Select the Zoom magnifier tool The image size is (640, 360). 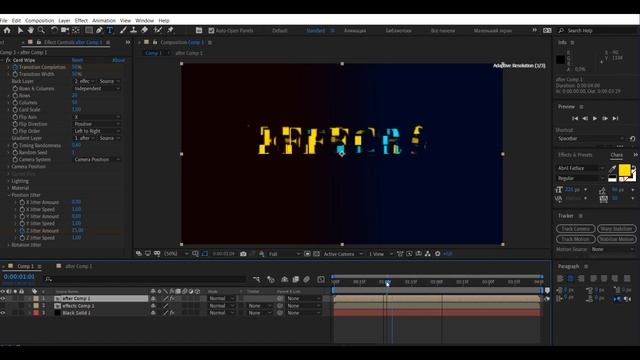coord(41,31)
